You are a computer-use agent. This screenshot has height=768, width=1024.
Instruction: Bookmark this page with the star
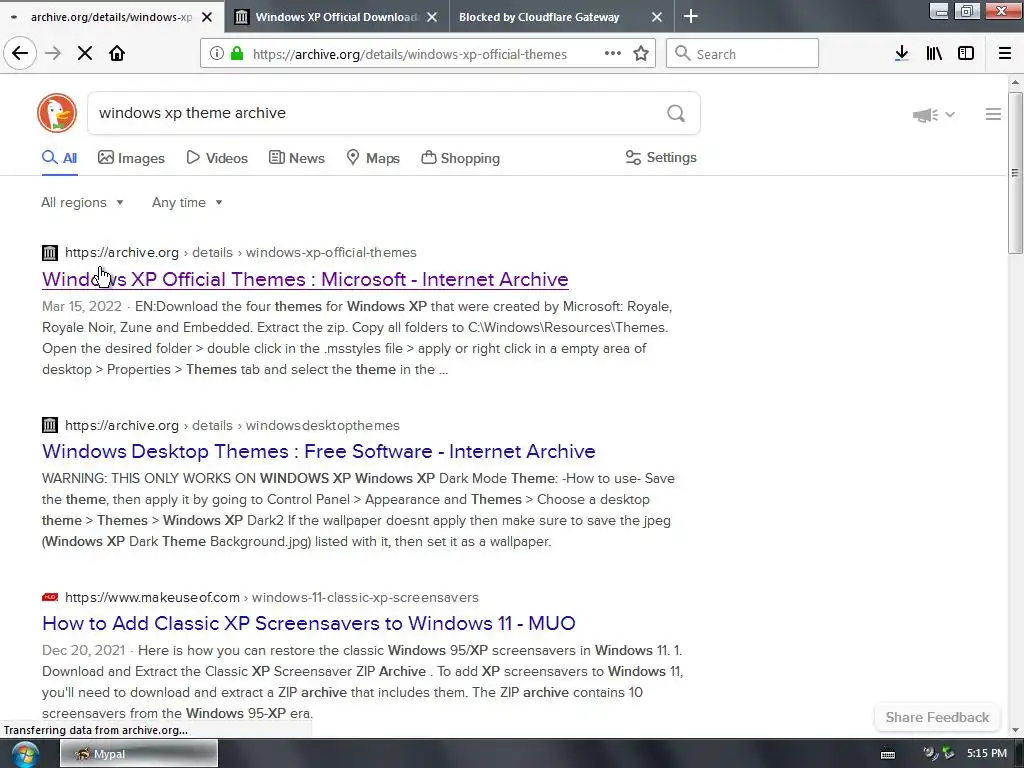point(641,54)
